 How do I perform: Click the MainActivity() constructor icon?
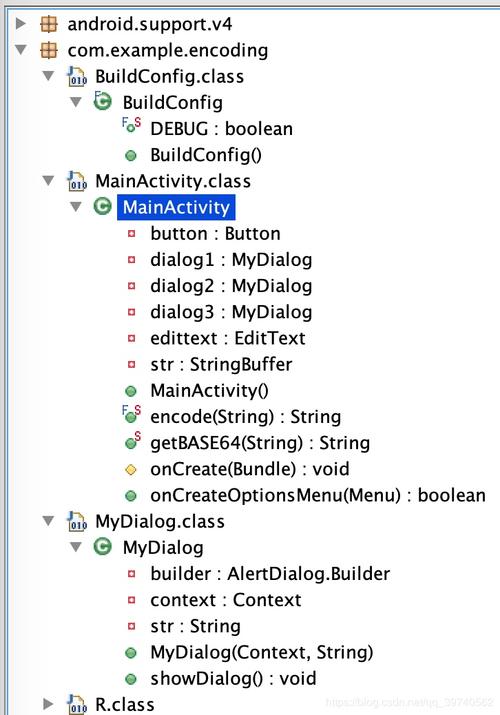click(131, 391)
